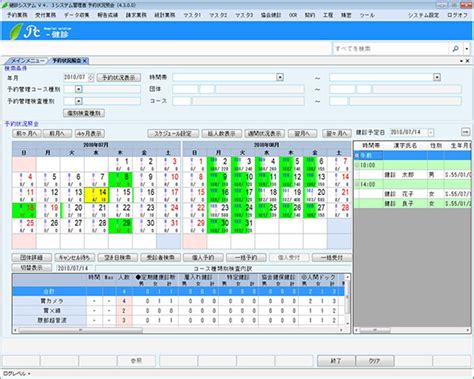Open the 統計業務 menu

[x=165, y=15]
